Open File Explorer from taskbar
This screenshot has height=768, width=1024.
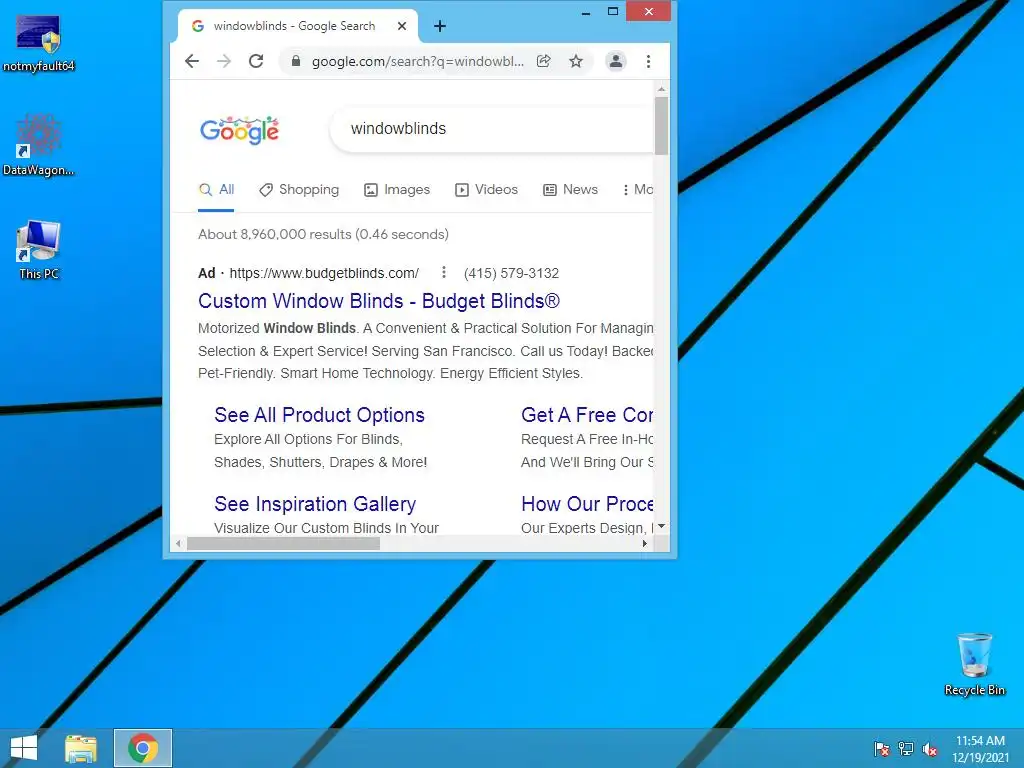tap(81, 748)
